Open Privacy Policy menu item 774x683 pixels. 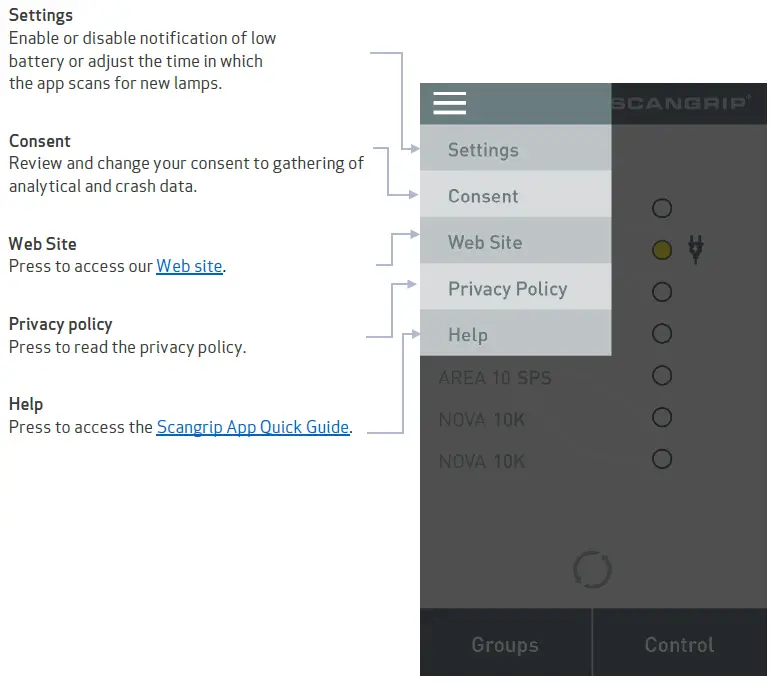coord(515,287)
